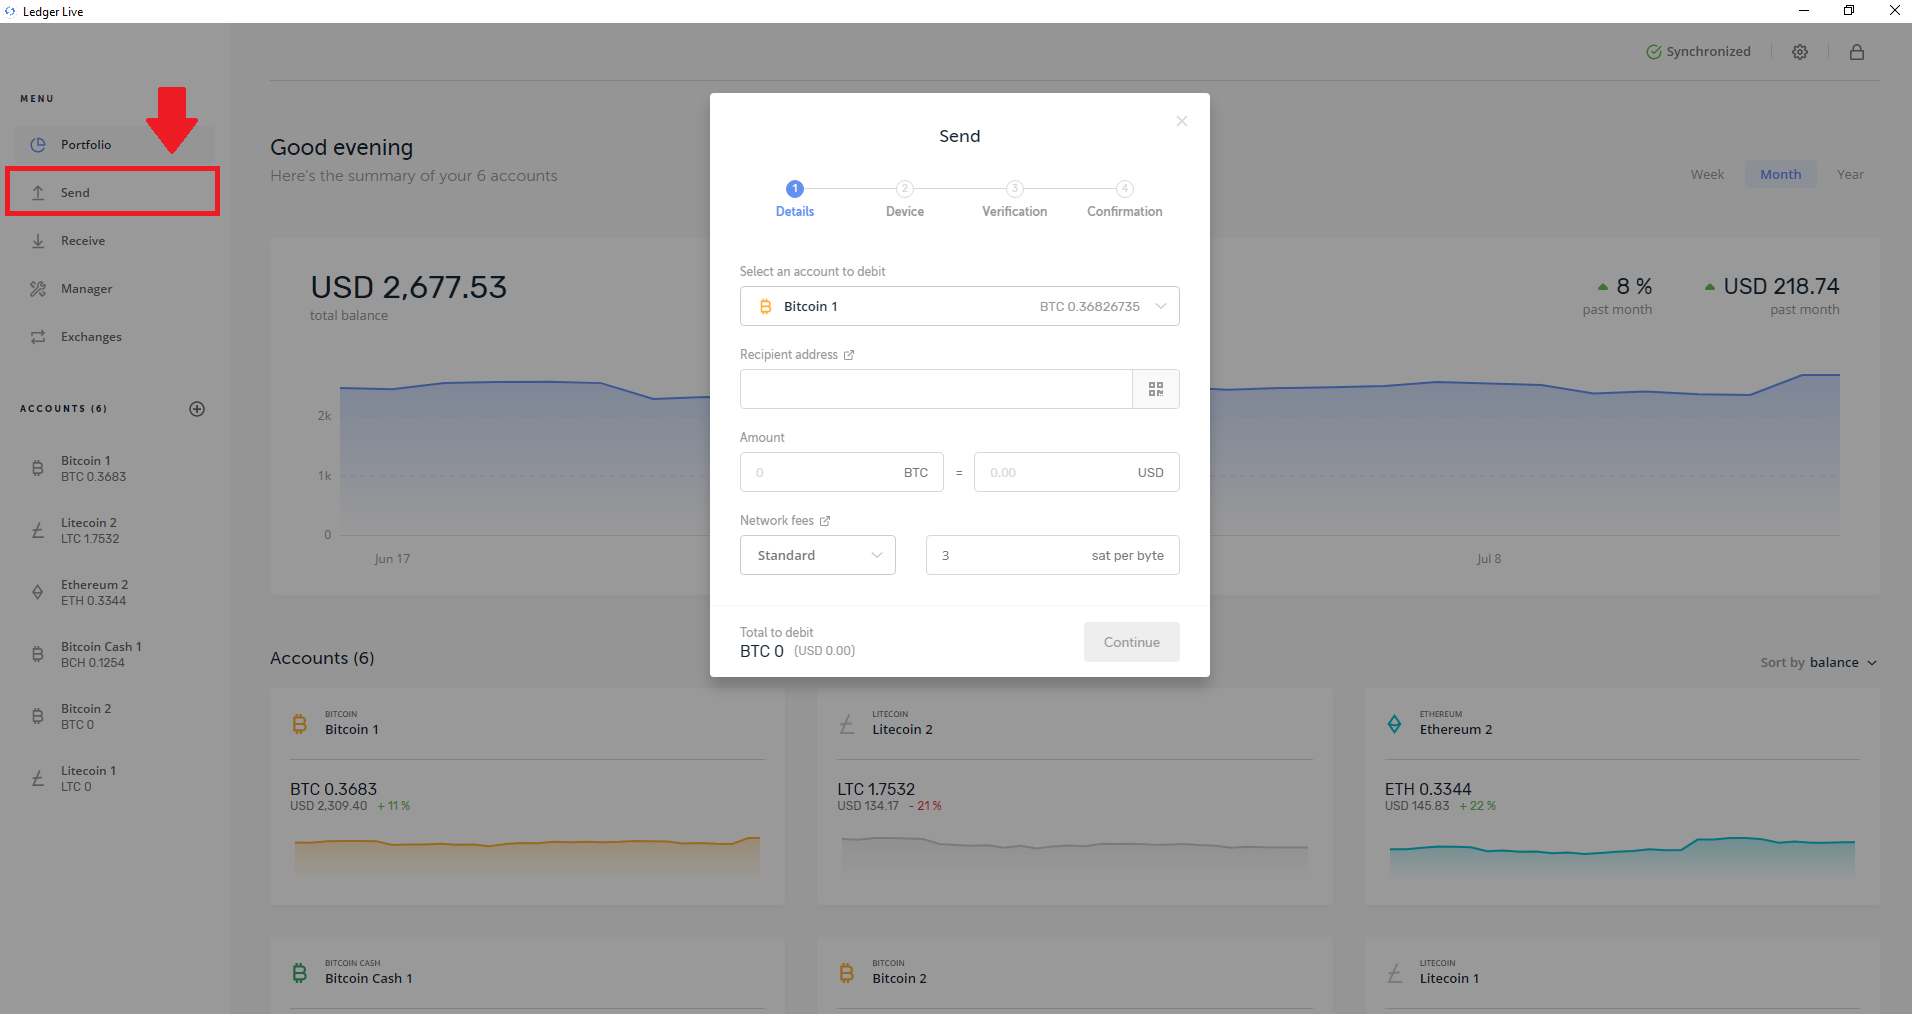The width and height of the screenshot is (1912, 1014).
Task: Click the Details step in Send dialog
Action: click(x=795, y=199)
